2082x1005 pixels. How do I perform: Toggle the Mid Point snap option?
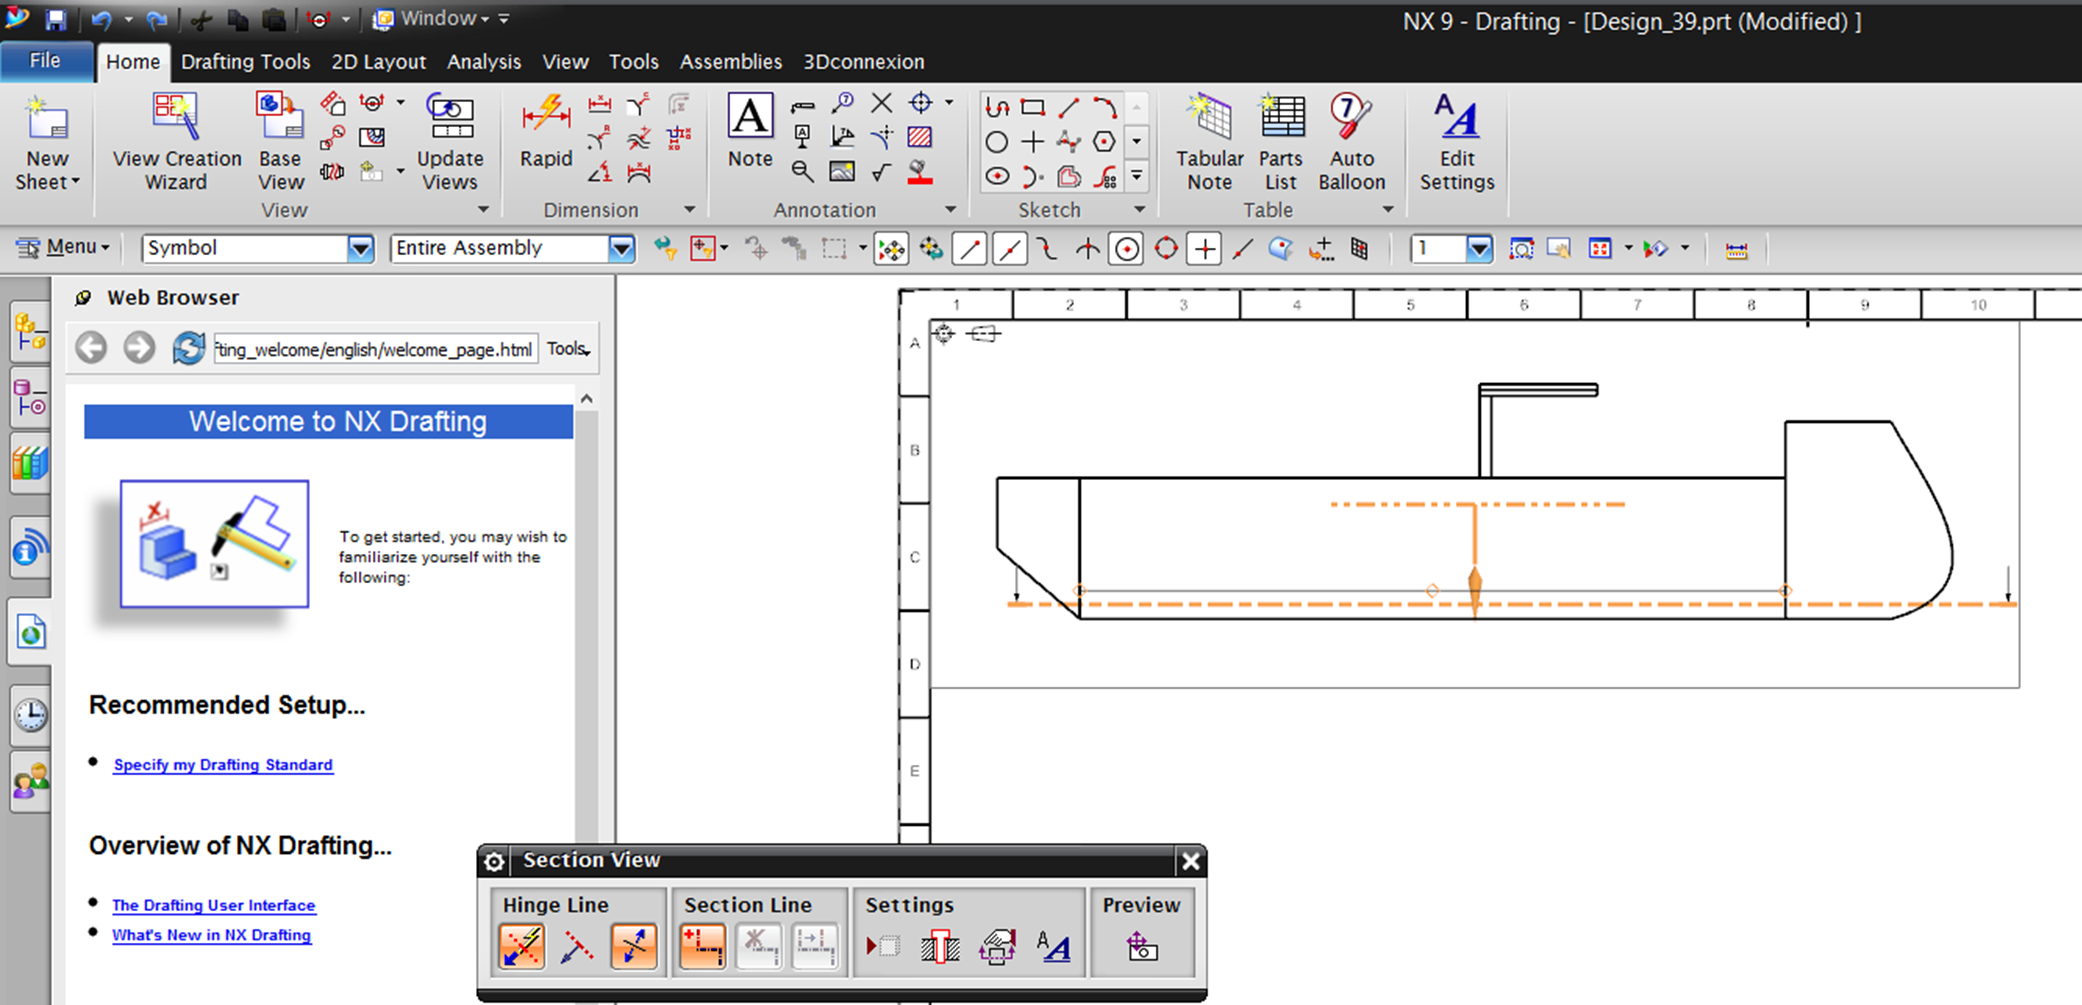click(x=1009, y=249)
